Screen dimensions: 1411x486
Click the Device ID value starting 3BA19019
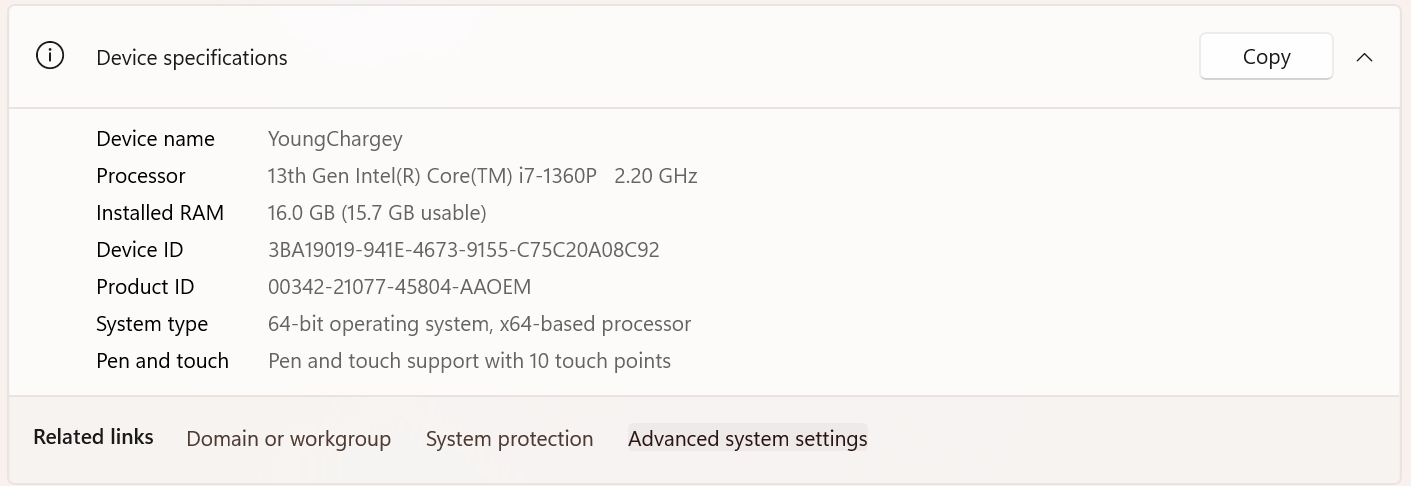click(463, 250)
